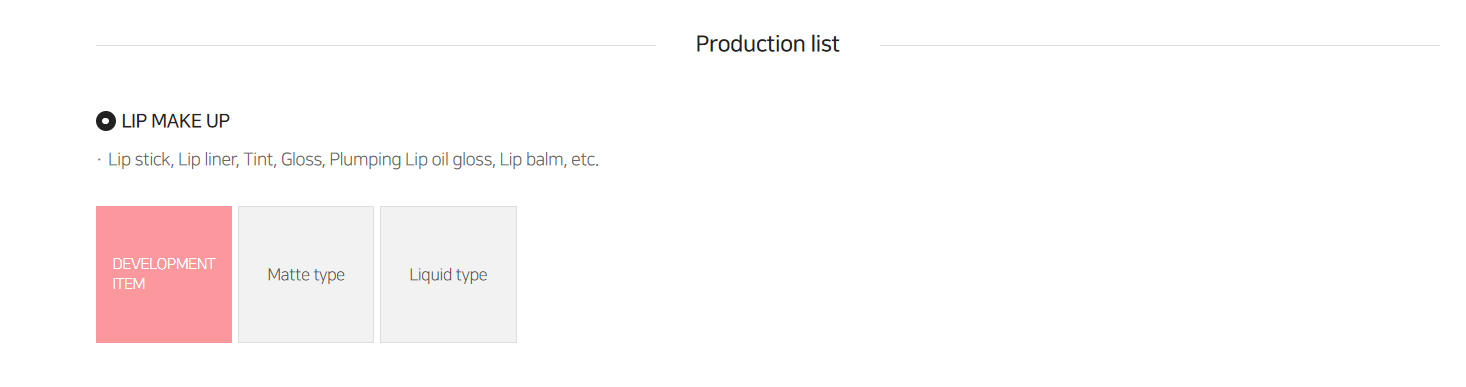Click the word DEVELOPMENT in the pink tile
The image size is (1466, 387).
tap(164, 264)
